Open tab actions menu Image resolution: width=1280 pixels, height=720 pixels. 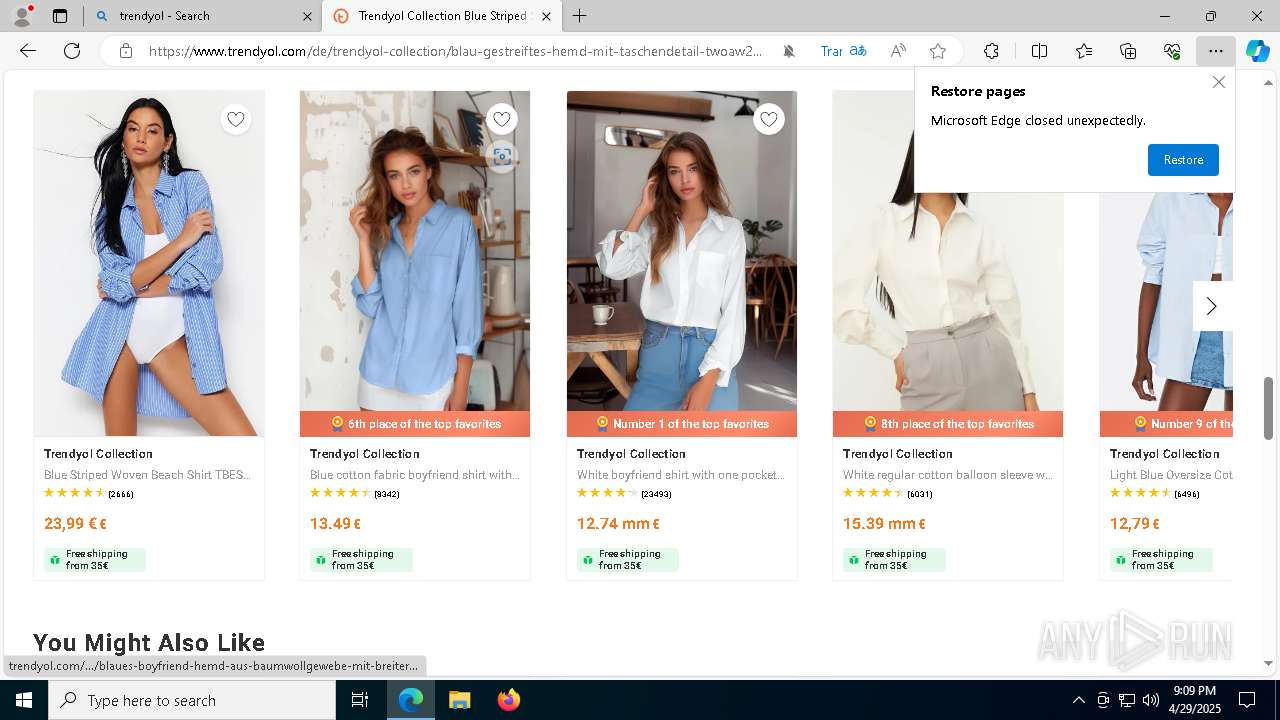(x=60, y=16)
